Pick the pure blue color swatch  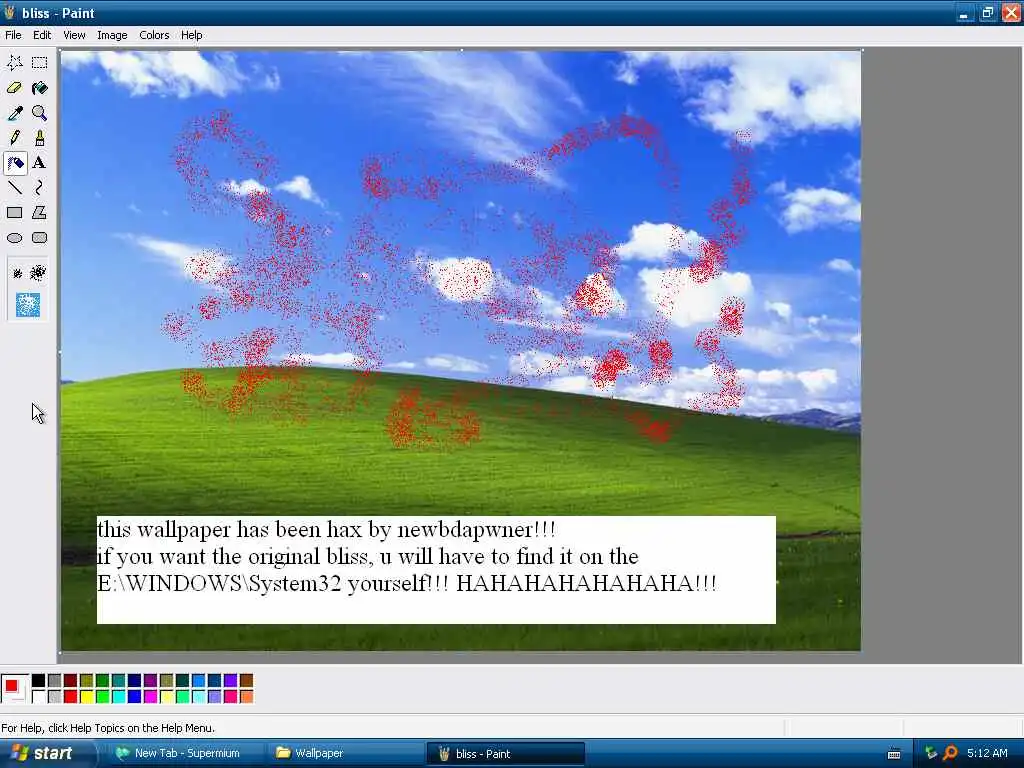(135, 697)
